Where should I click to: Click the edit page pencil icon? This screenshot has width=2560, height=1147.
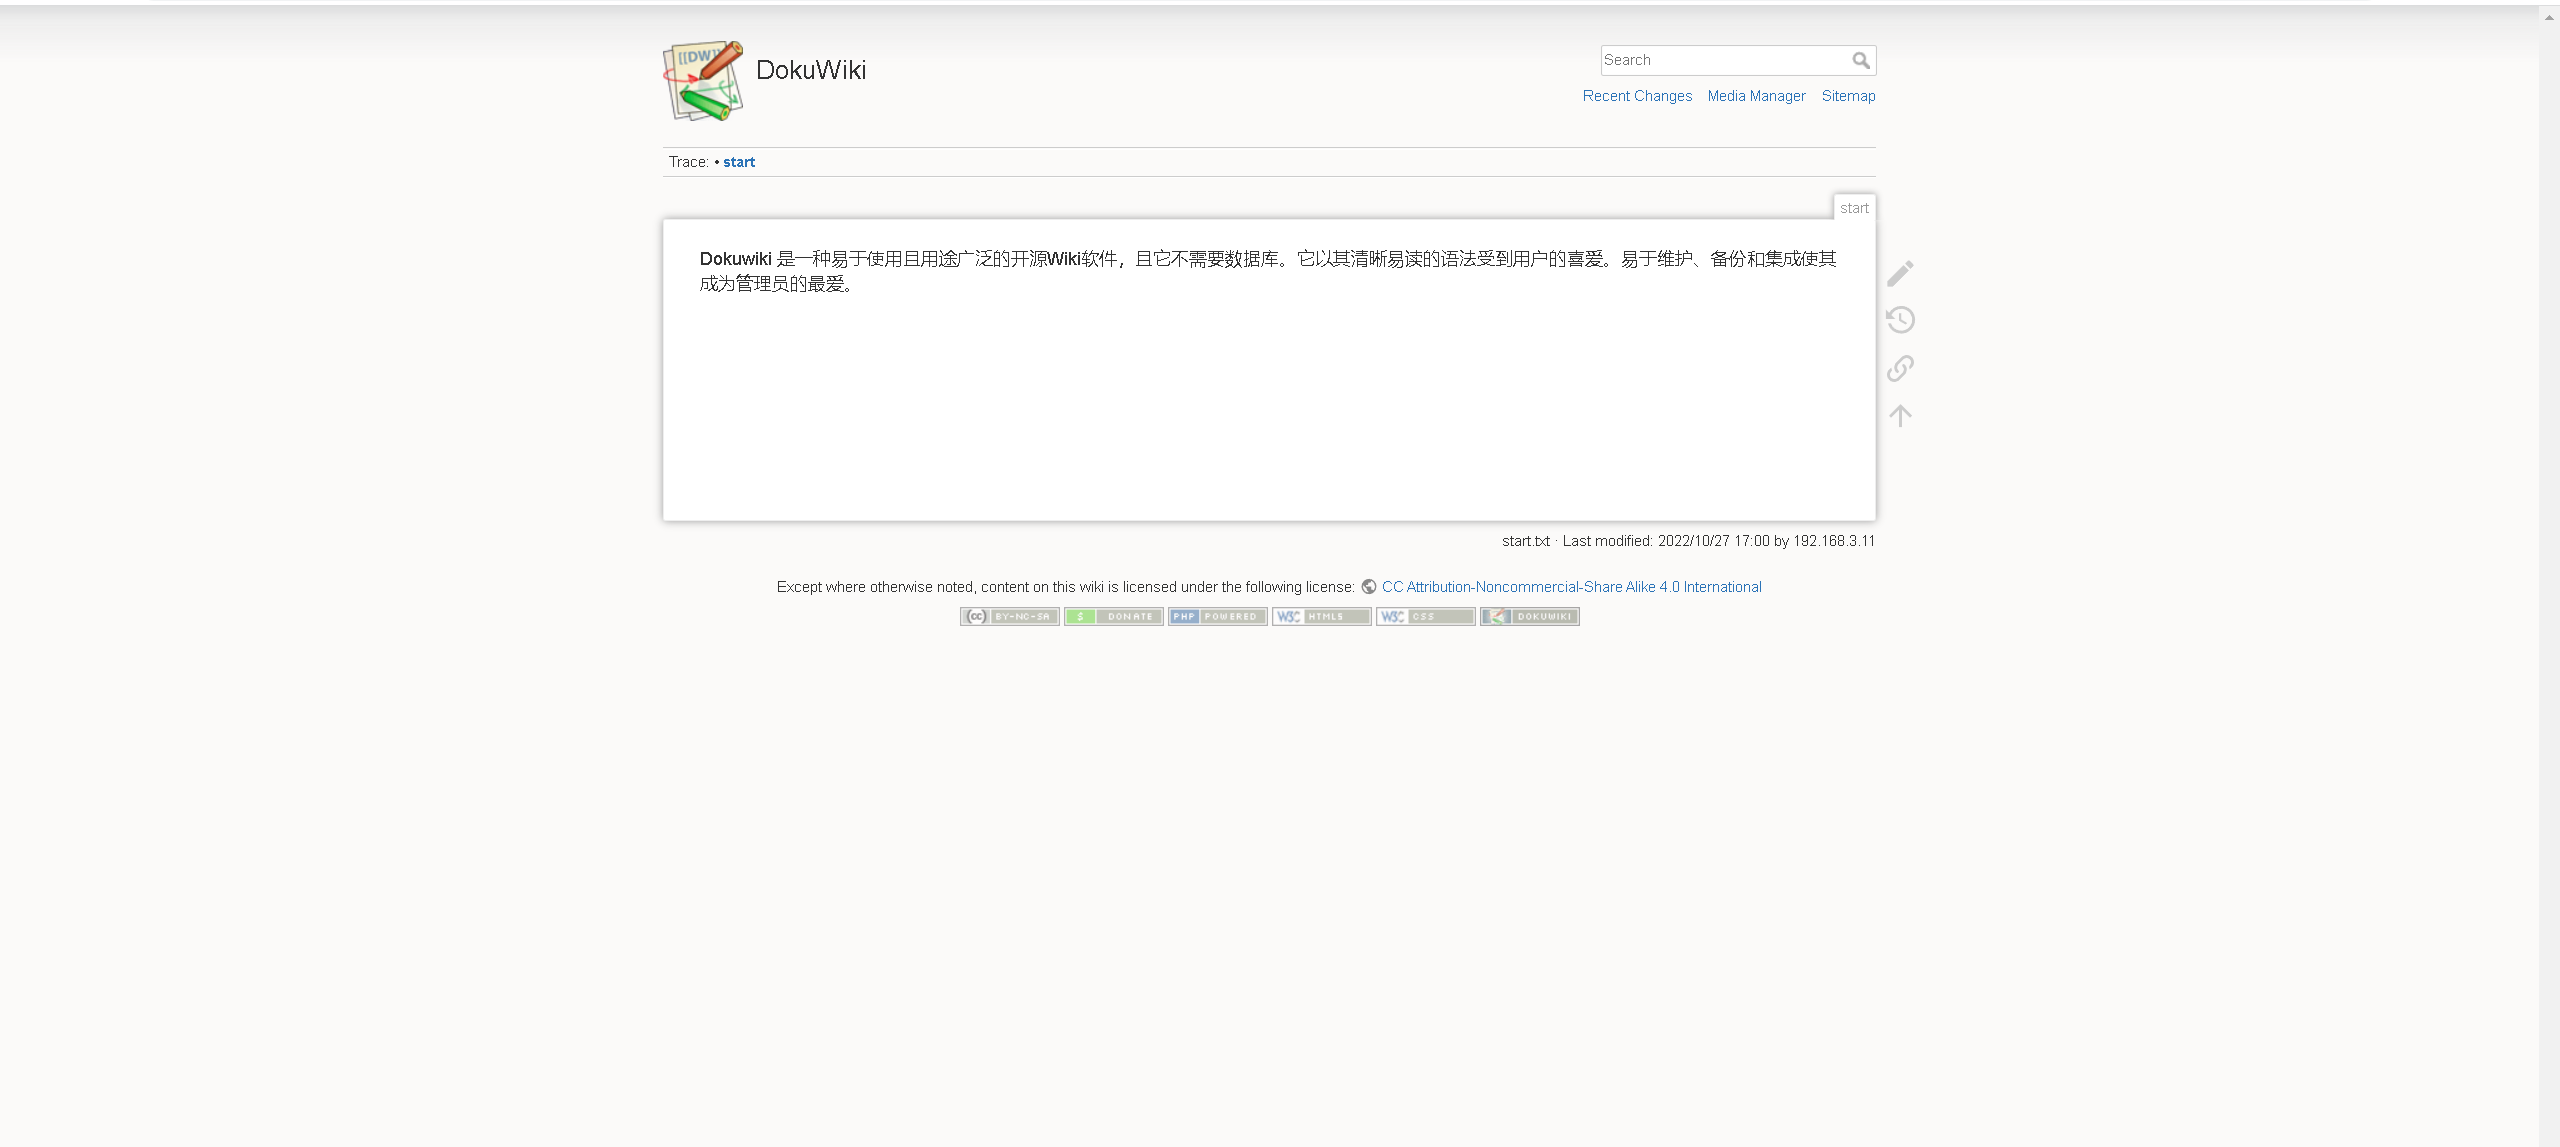[1900, 273]
